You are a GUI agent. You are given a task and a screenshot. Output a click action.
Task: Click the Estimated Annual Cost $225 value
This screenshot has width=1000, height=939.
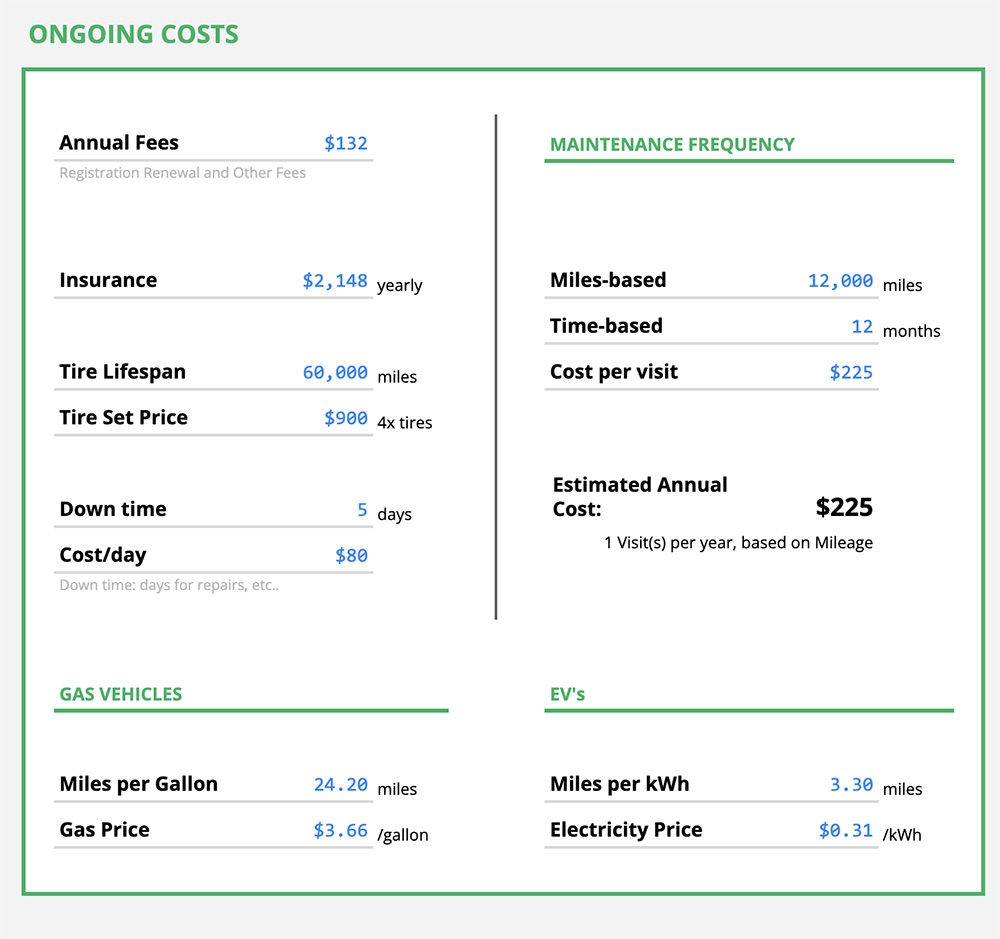(843, 507)
